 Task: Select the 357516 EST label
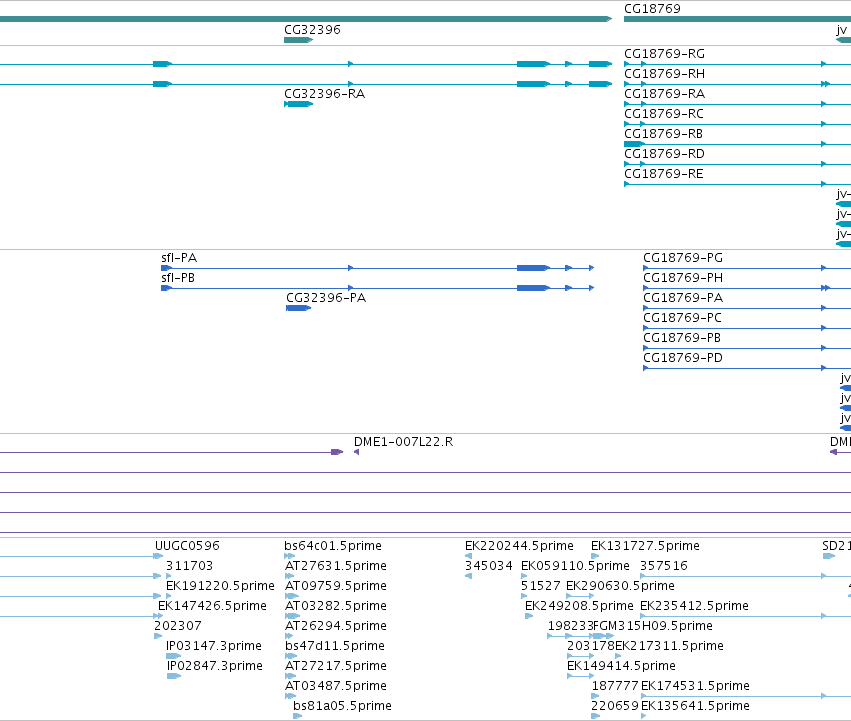click(664, 566)
